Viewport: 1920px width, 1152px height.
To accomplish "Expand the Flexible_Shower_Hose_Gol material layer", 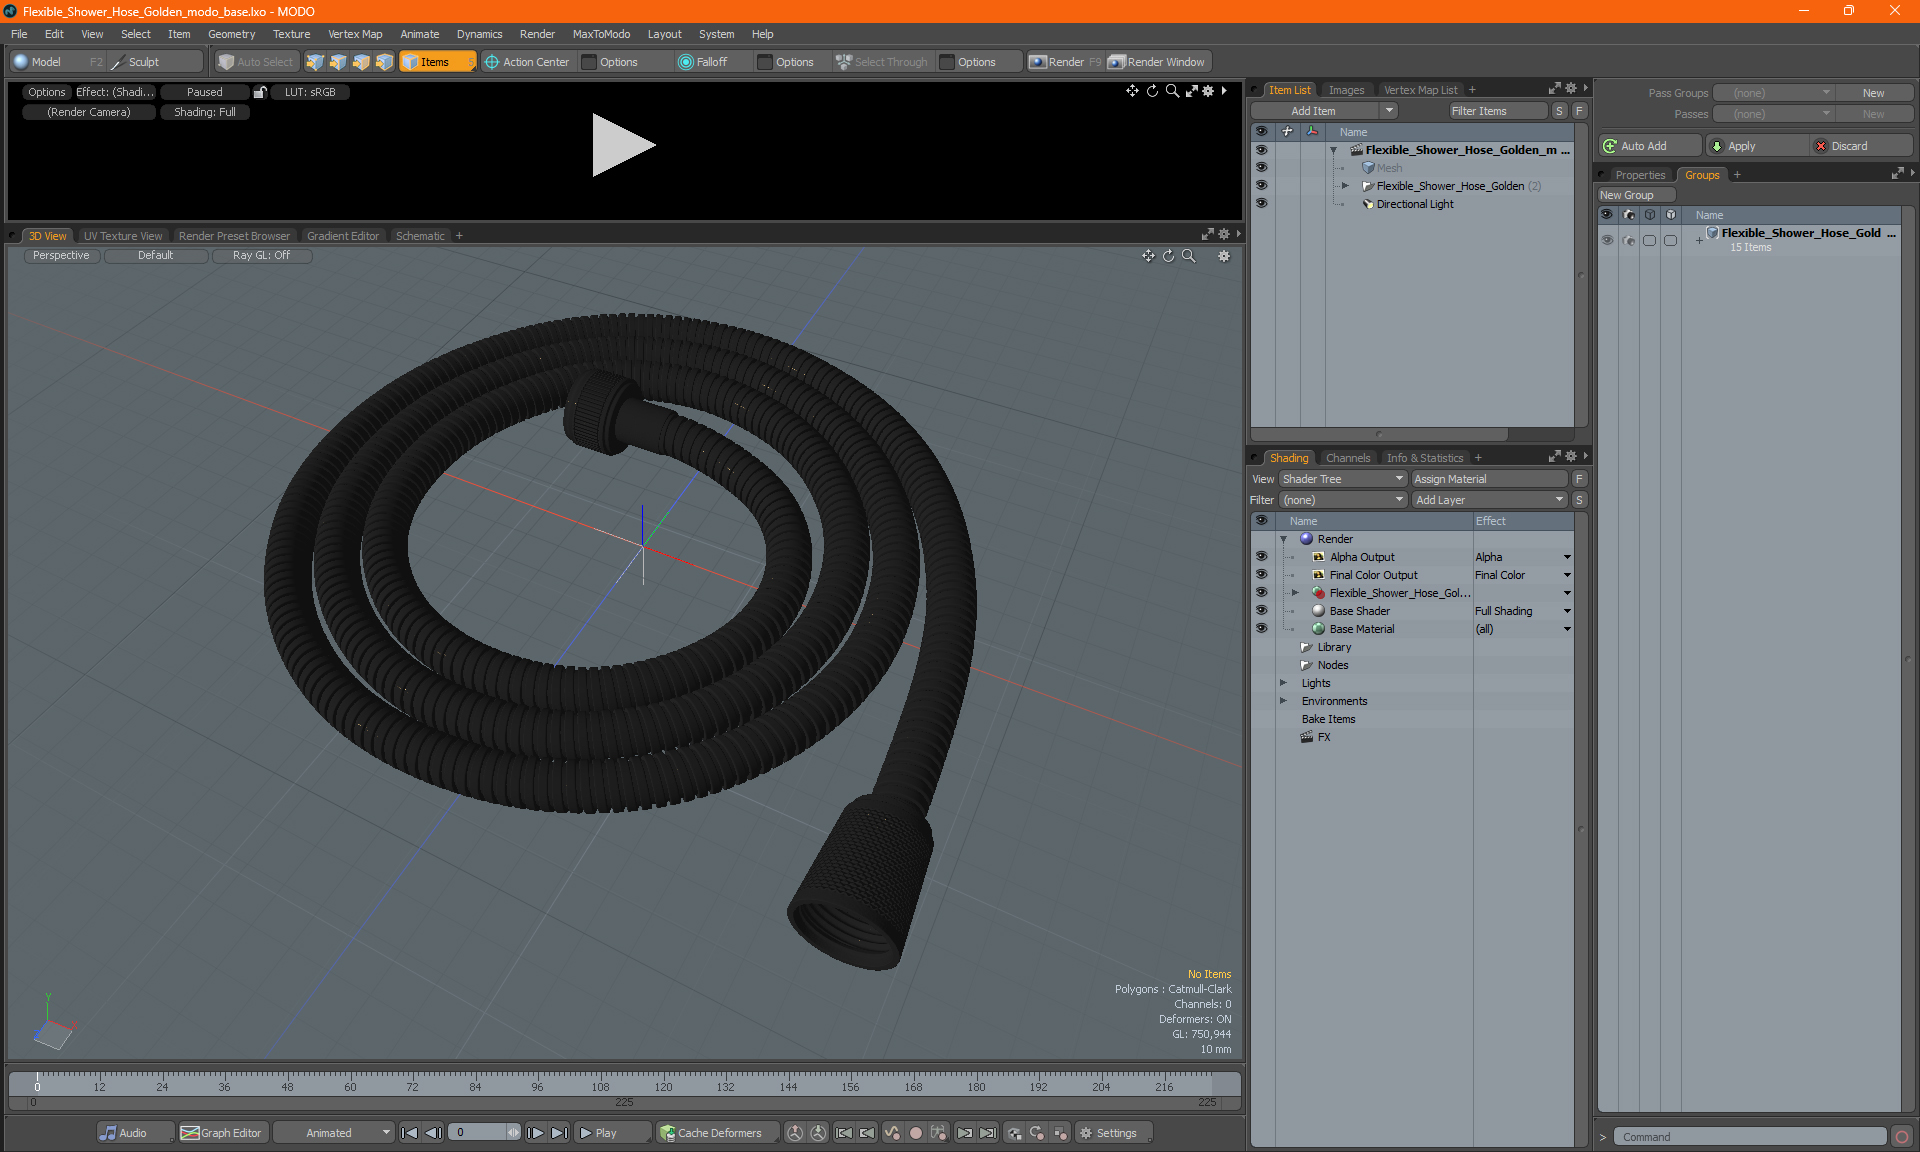I will click(x=1293, y=592).
